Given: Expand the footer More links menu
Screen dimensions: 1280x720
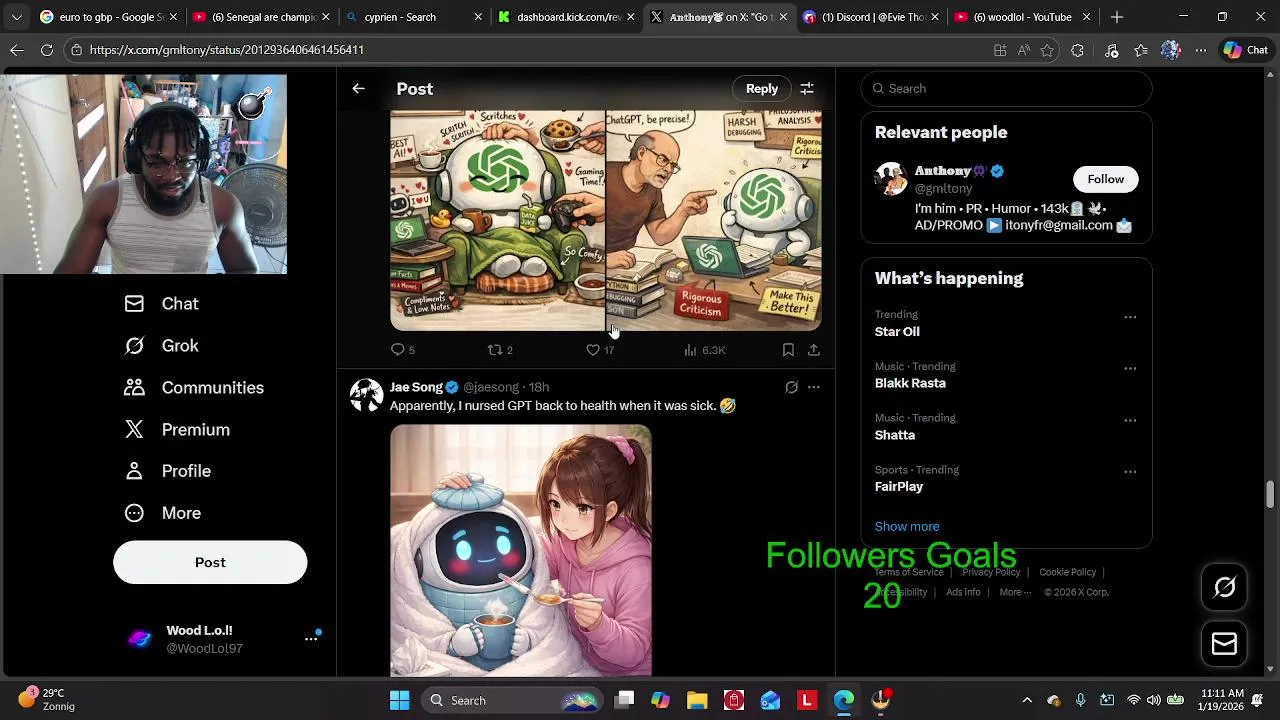Looking at the screenshot, I should tap(1015, 592).
